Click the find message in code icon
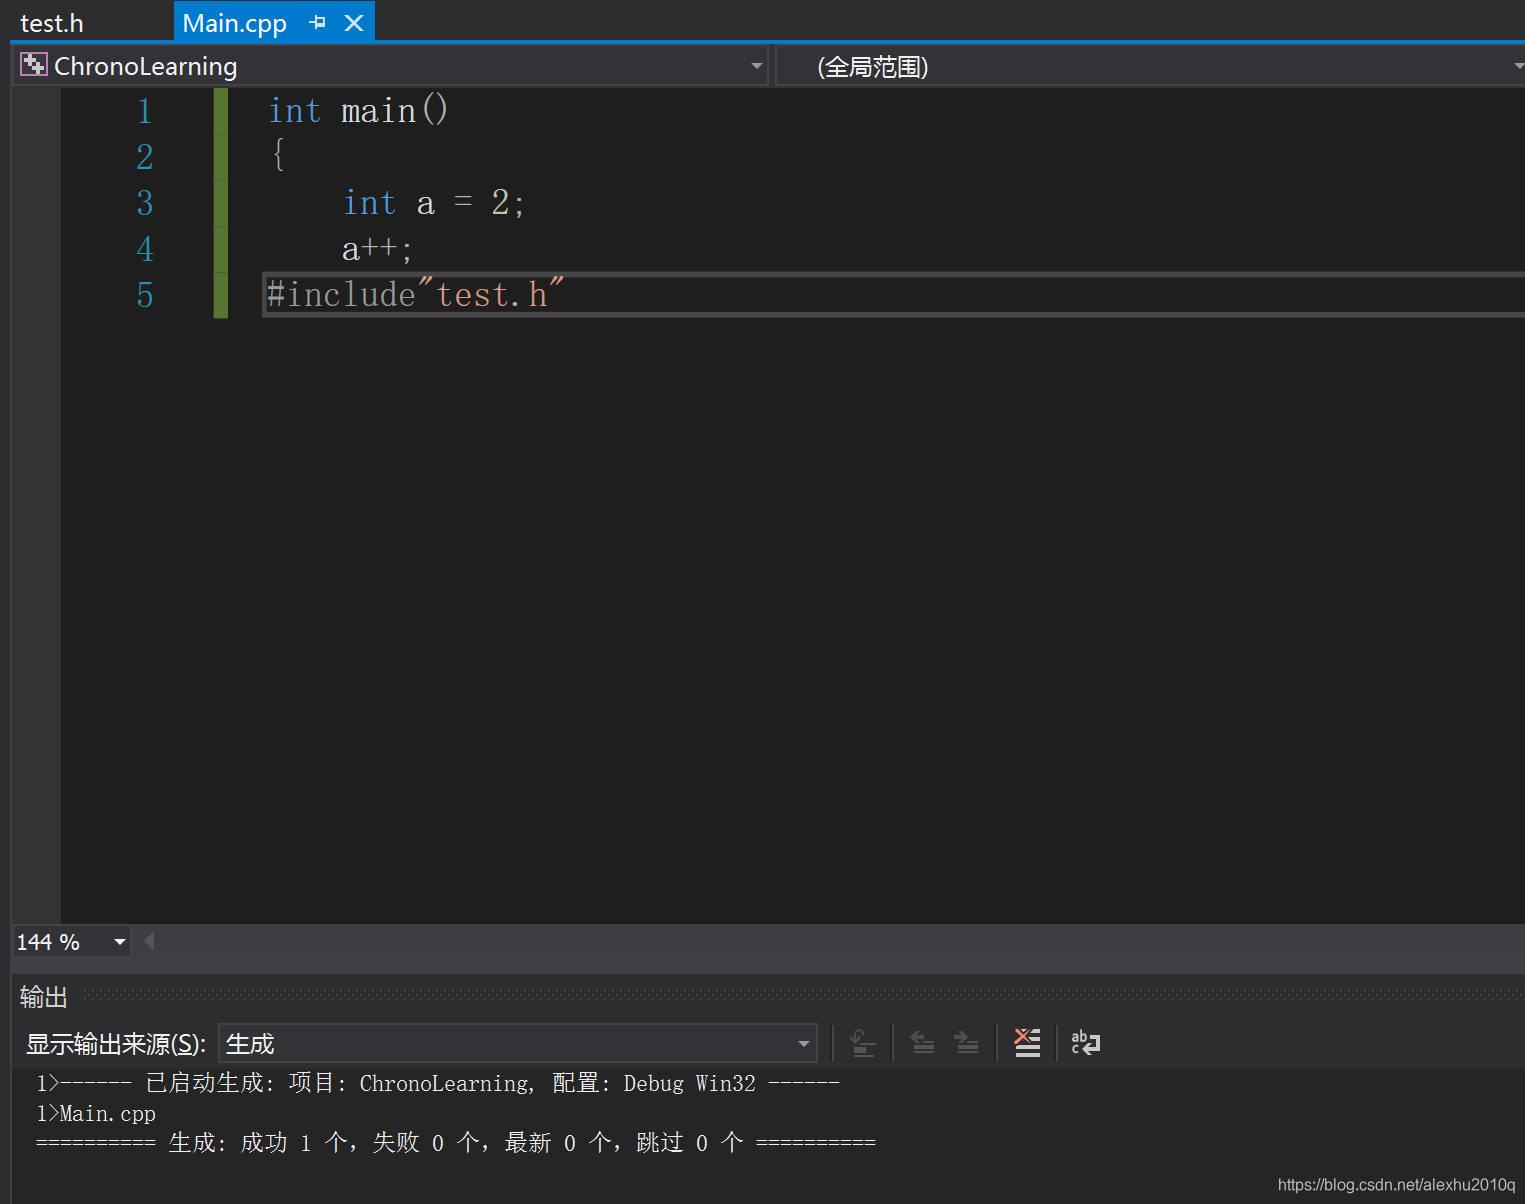The image size is (1525, 1204). 862,1043
